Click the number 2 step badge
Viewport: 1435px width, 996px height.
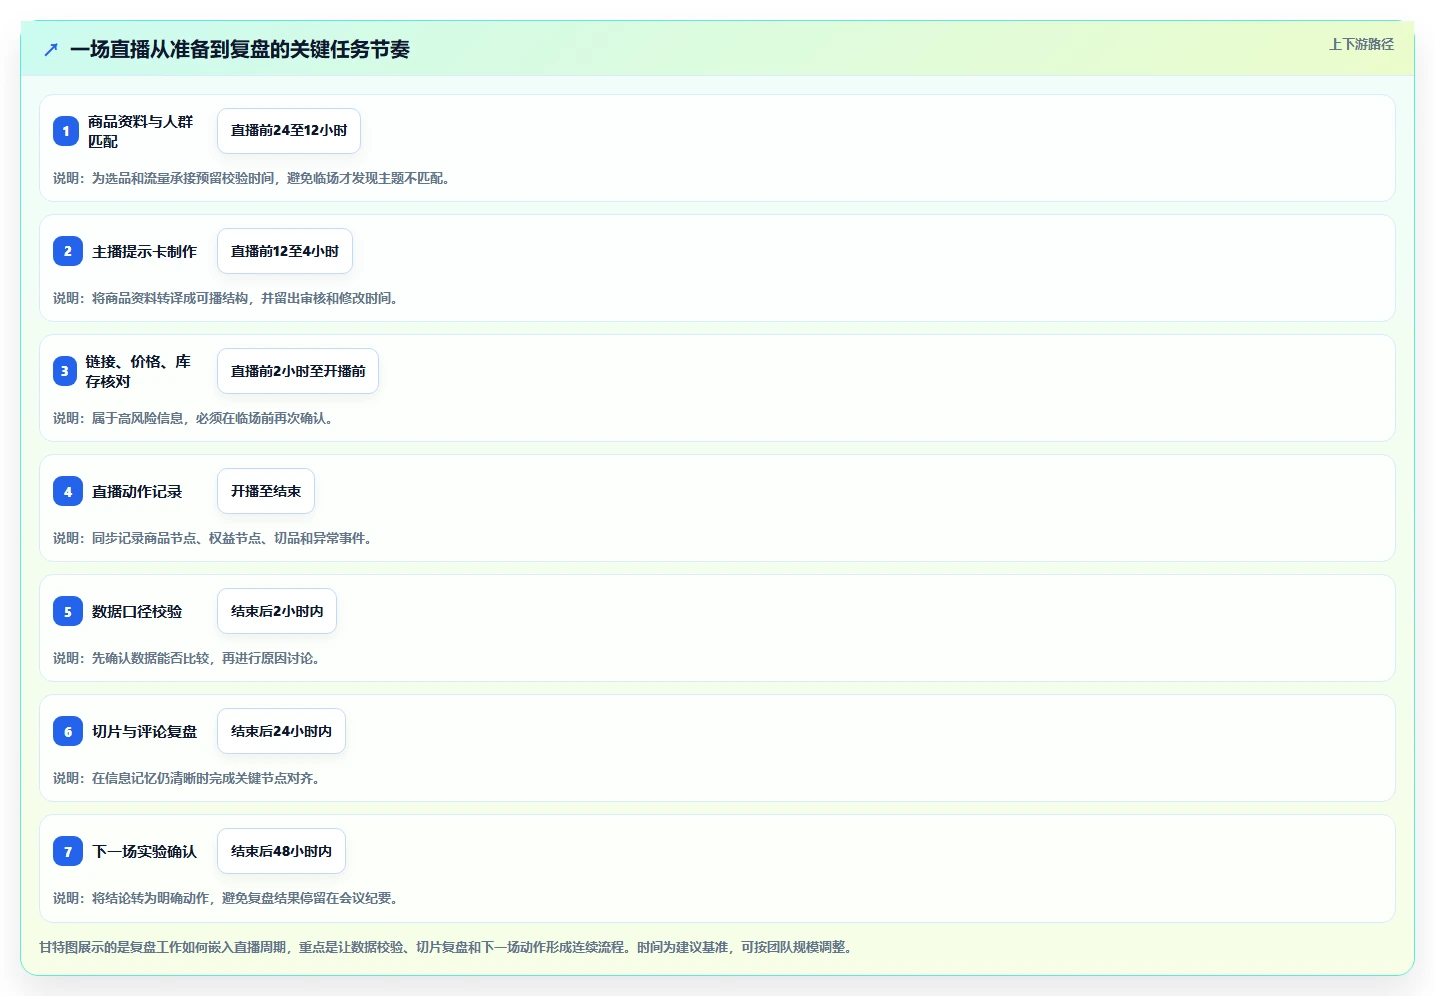click(x=68, y=251)
